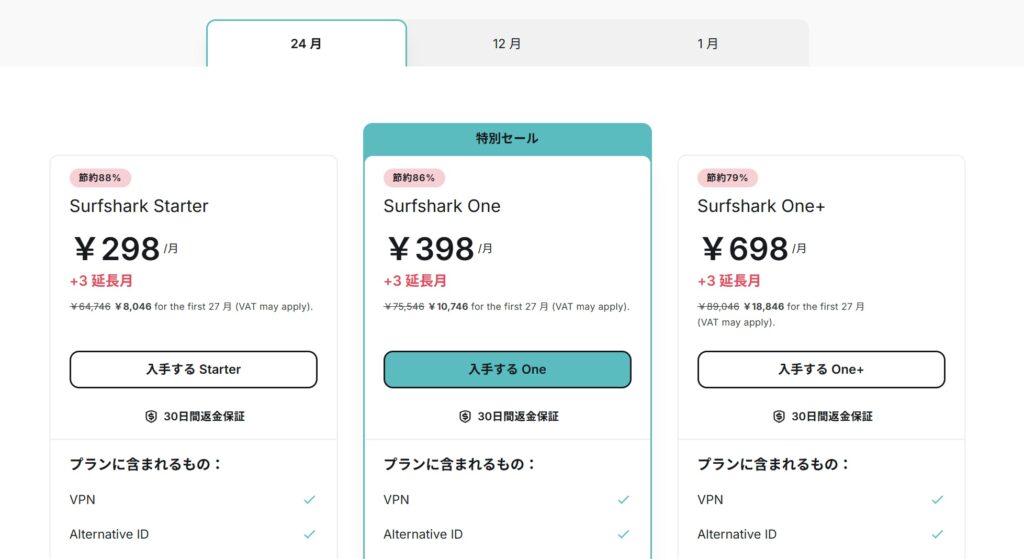1024x559 pixels.
Task: Click Alternative ID checkmark in One plan
Action: coord(624,534)
